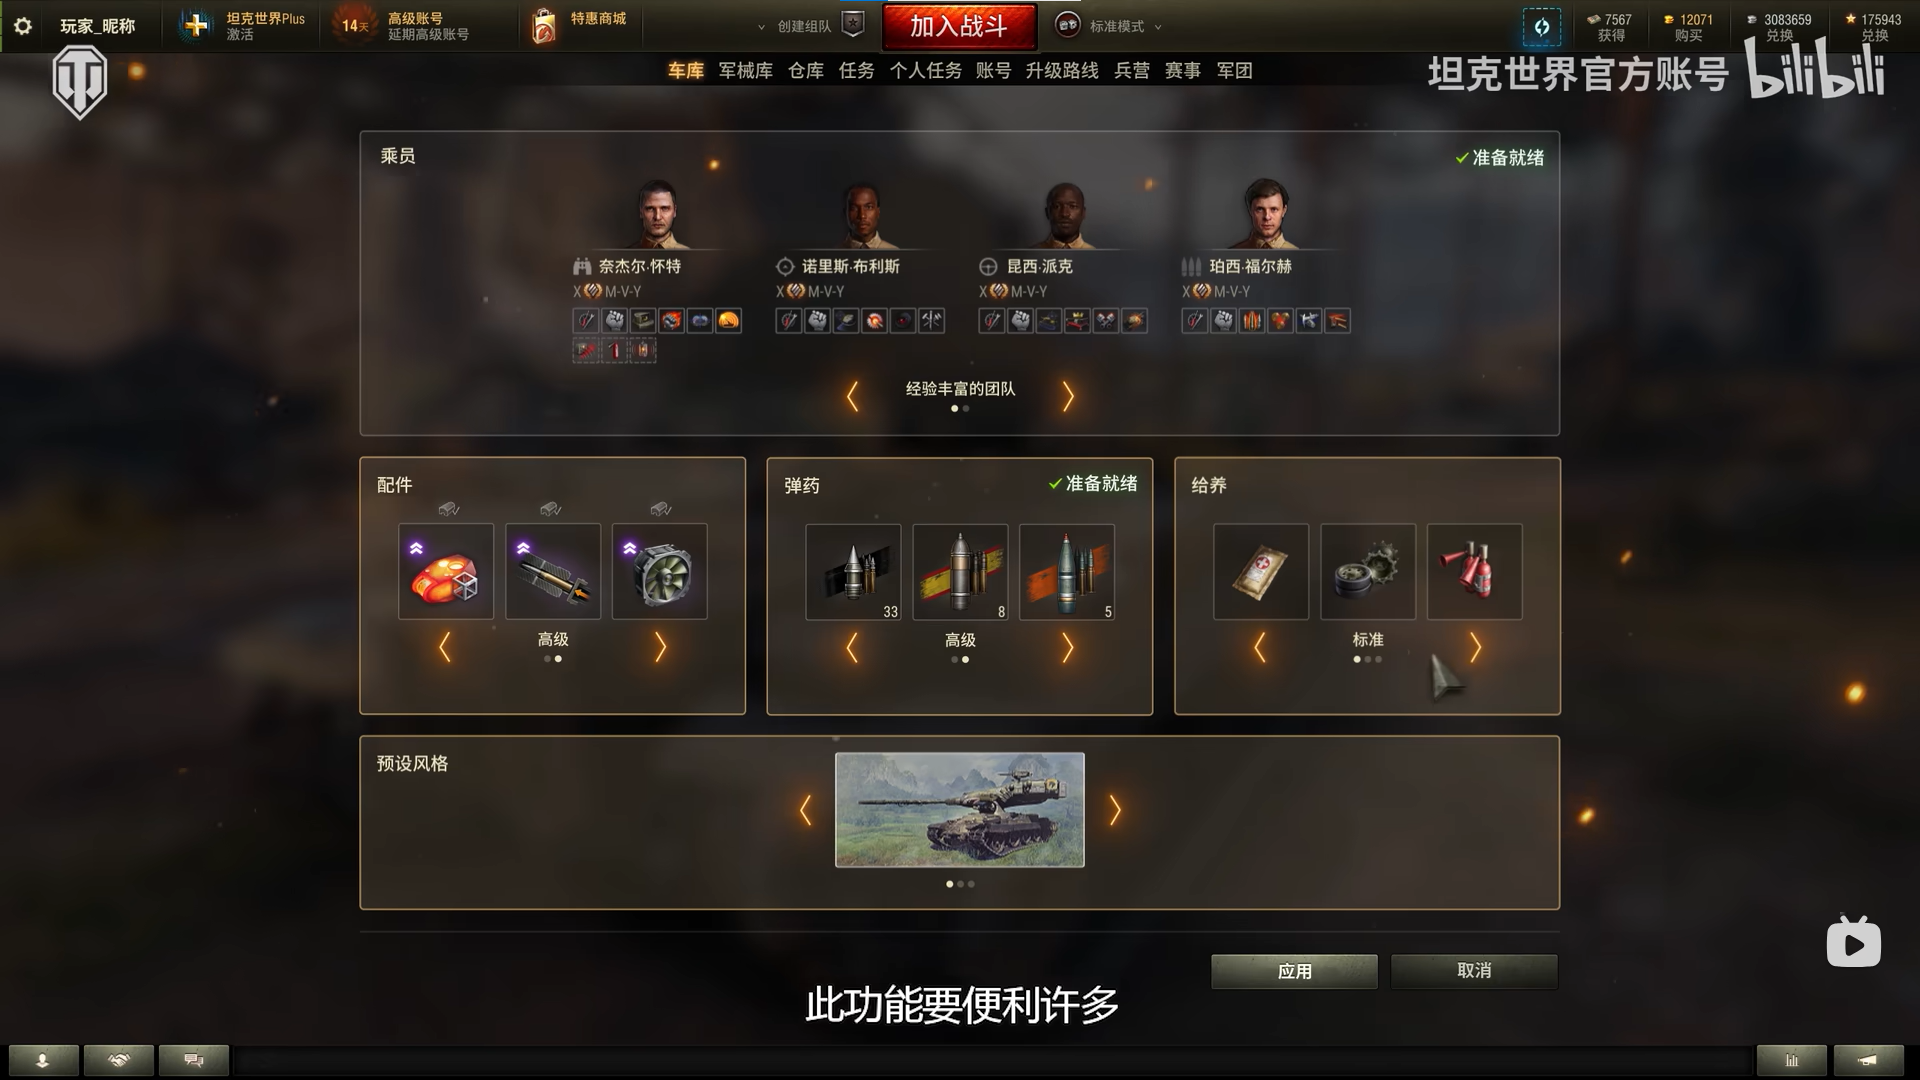Select the orange armor equipment icon

tap(446, 572)
